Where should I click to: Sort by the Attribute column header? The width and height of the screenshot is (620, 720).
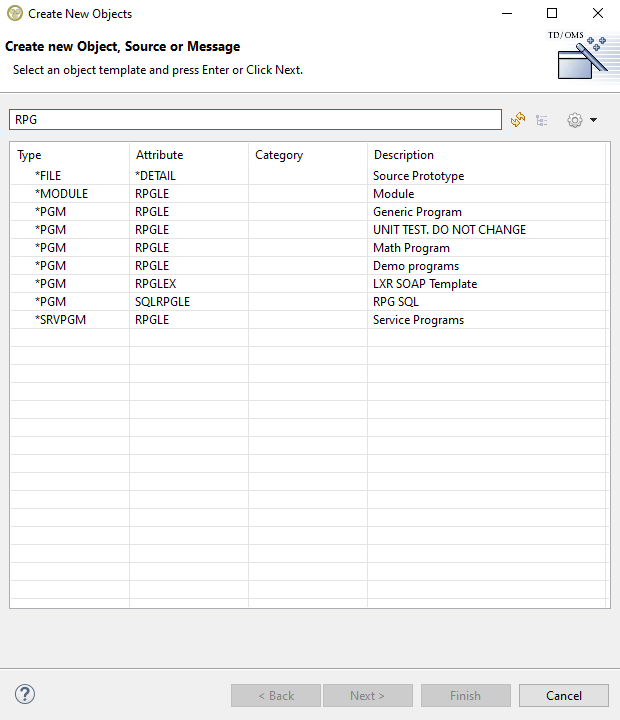[188, 155]
